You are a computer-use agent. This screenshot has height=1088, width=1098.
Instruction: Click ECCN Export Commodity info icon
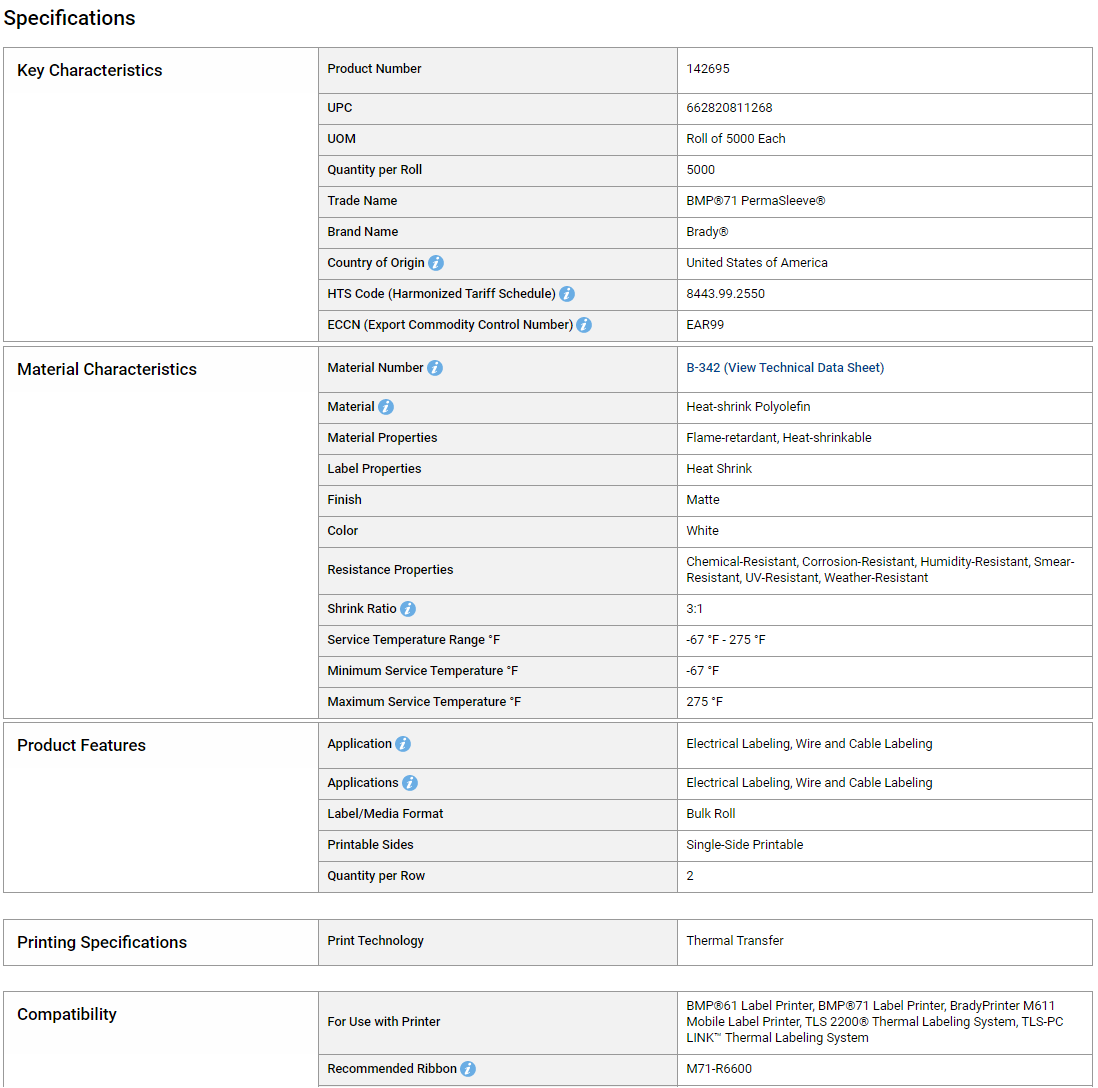[584, 325]
